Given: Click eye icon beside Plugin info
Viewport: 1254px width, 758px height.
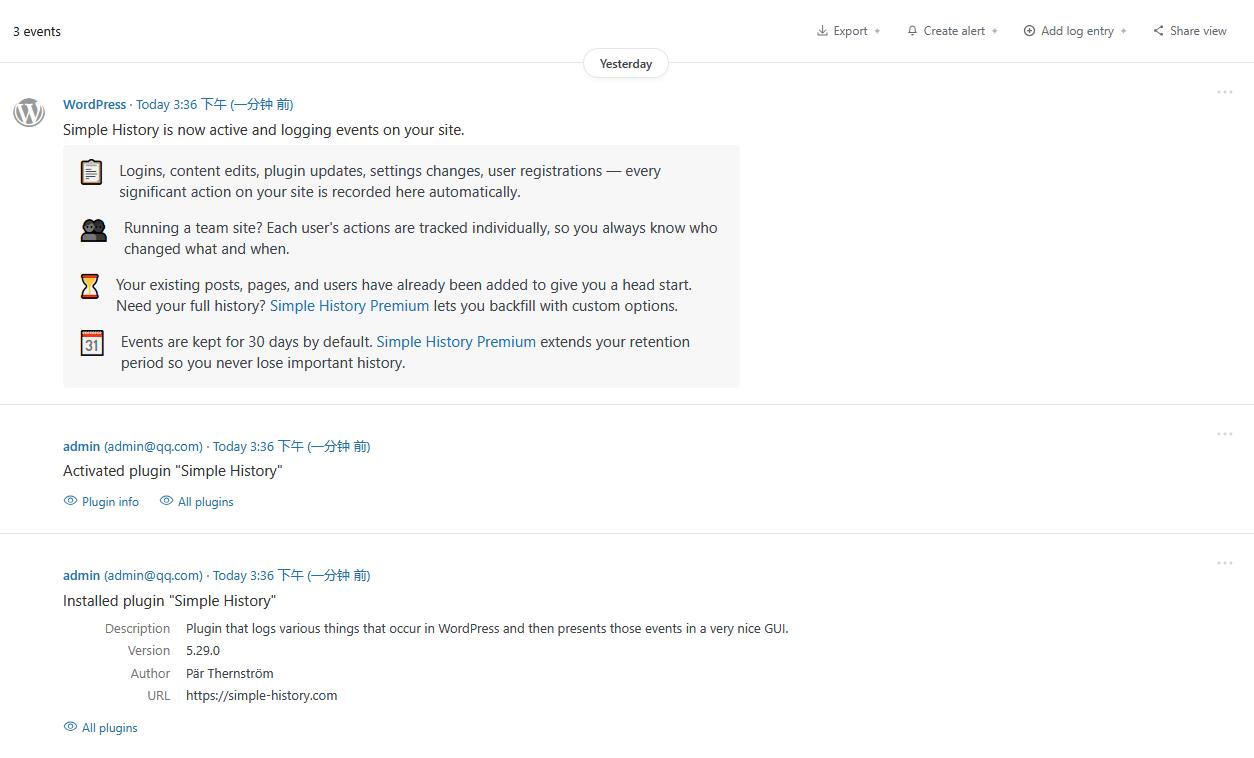Looking at the screenshot, I should coord(70,501).
